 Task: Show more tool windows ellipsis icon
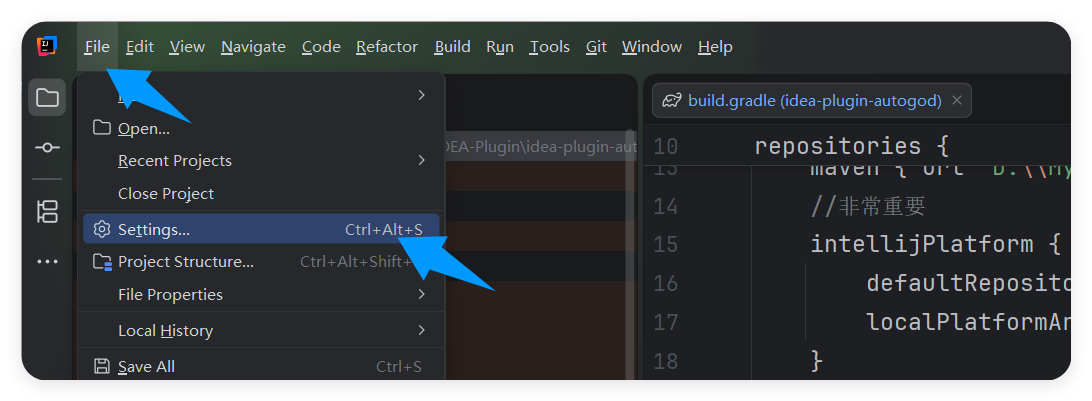(x=47, y=262)
